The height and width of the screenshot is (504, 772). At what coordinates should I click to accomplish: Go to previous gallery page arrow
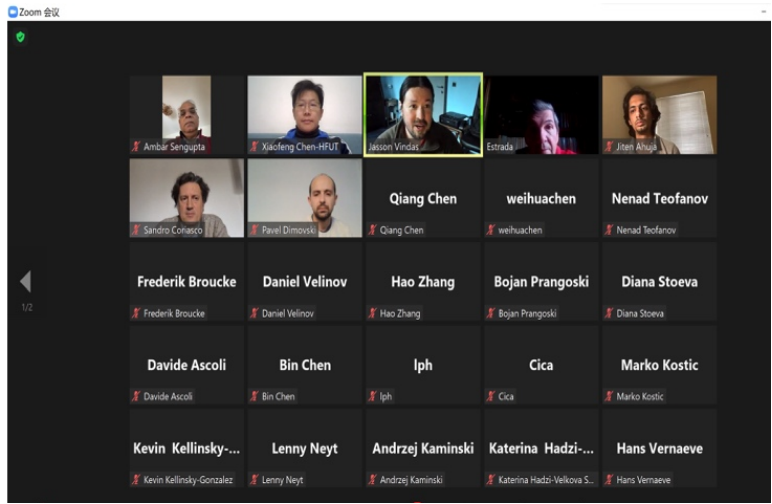[26, 282]
